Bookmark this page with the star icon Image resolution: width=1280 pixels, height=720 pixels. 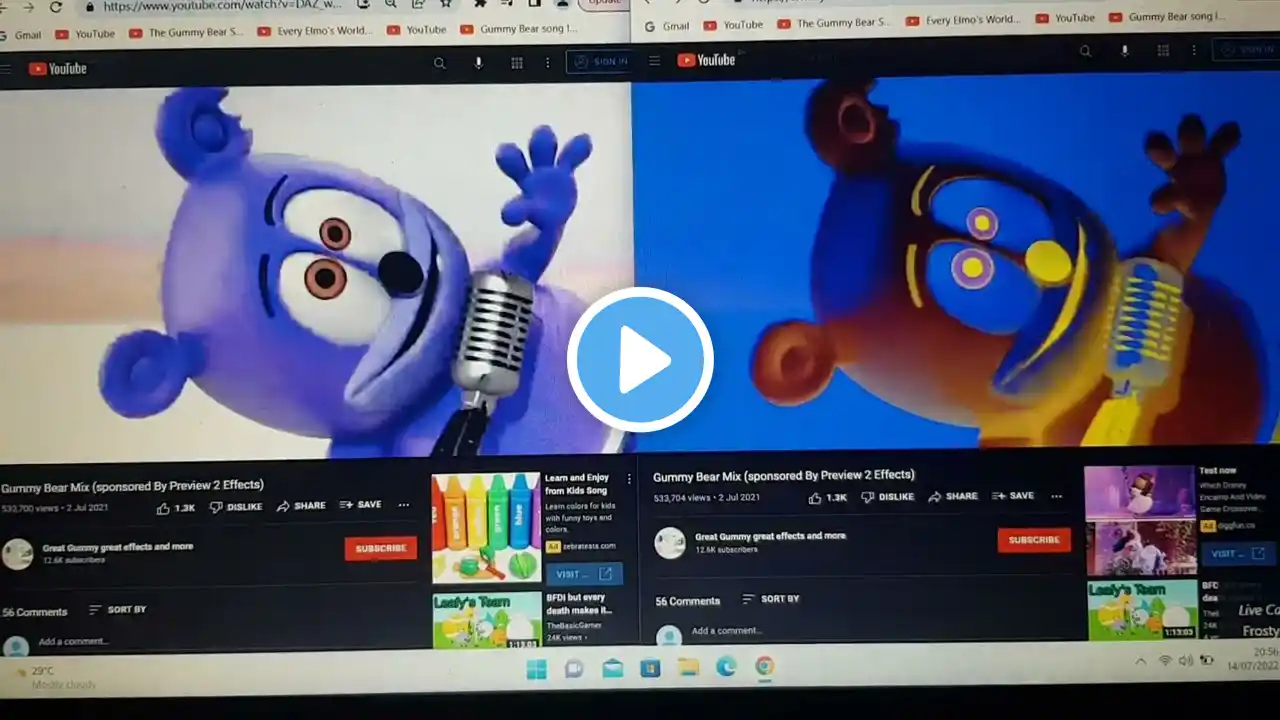(x=446, y=4)
